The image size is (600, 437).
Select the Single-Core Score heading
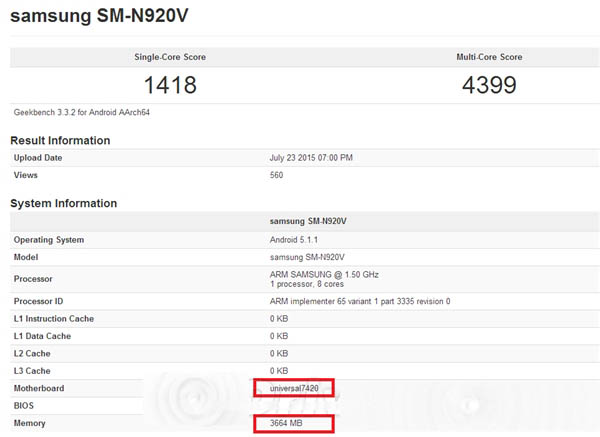click(x=169, y=57)
